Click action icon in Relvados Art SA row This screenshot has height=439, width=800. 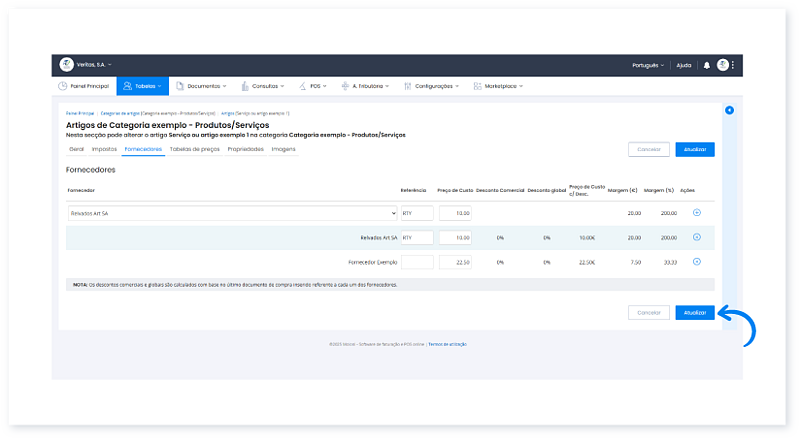[x=697, y=237]
